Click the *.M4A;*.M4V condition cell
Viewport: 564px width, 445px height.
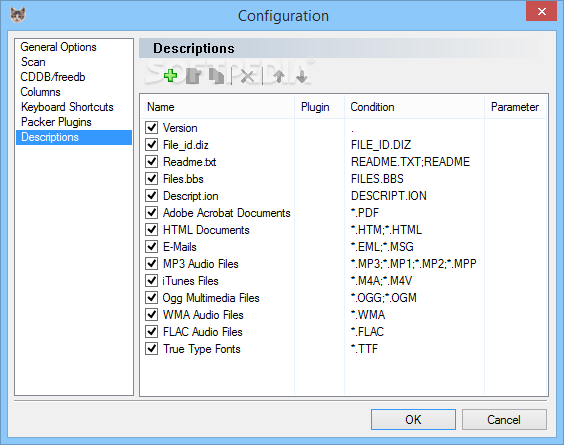pyautogui.click(x=381, y=281)
